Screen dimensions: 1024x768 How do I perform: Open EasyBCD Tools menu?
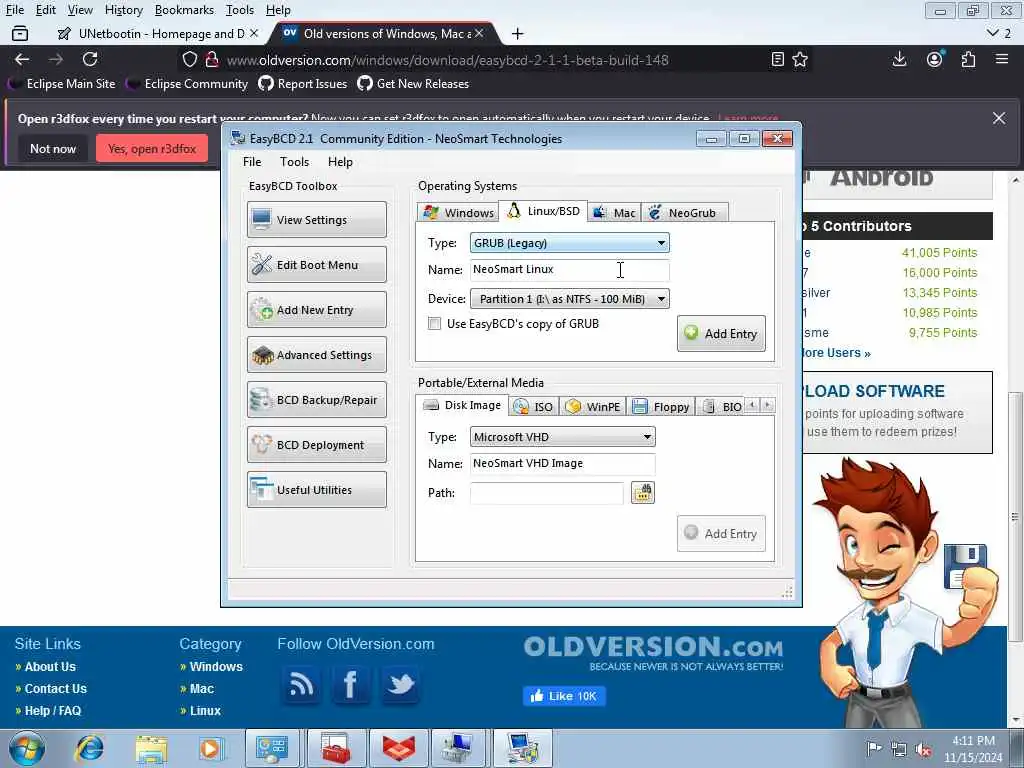tap(295, 161)
